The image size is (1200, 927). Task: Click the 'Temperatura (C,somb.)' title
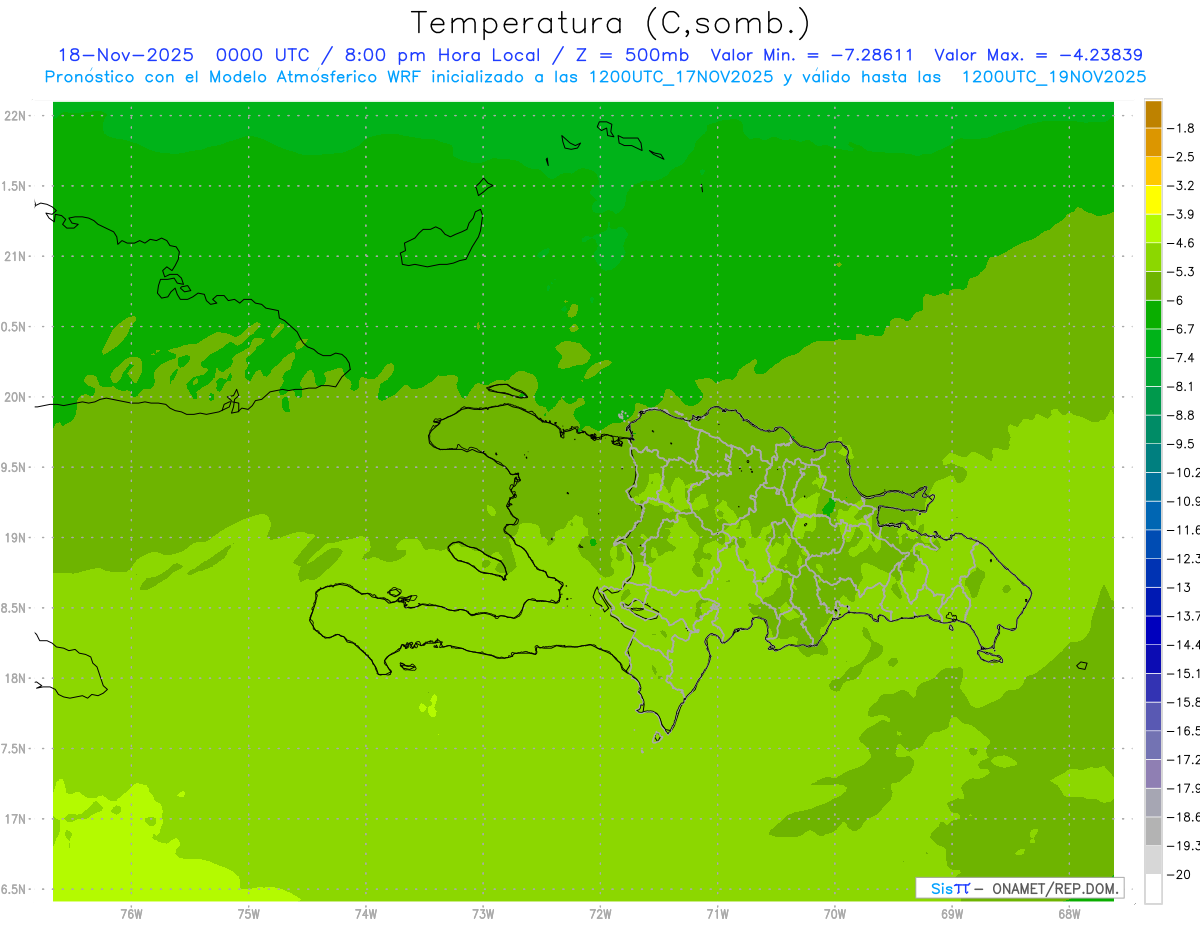pos(611,22)
